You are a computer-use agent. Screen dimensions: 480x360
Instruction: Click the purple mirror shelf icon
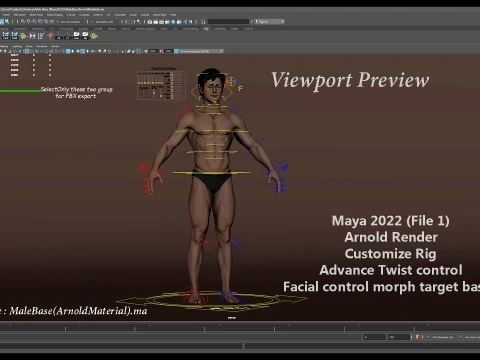[x=32, y=35]
